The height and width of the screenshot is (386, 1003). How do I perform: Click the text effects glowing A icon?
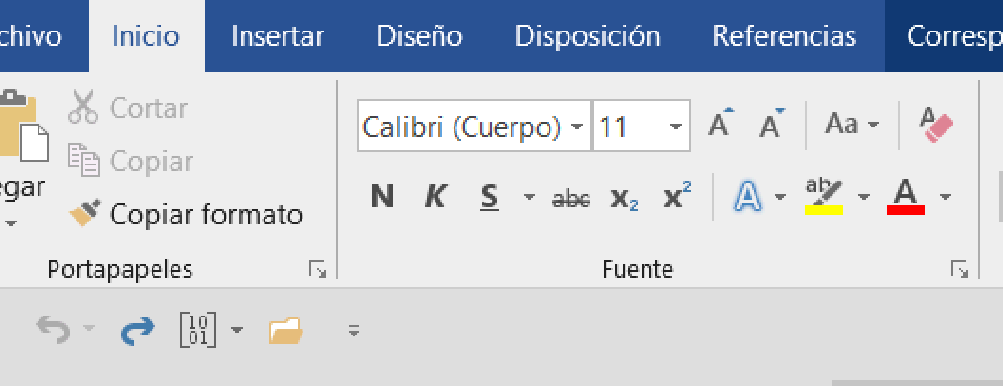(x=748, y=196)
